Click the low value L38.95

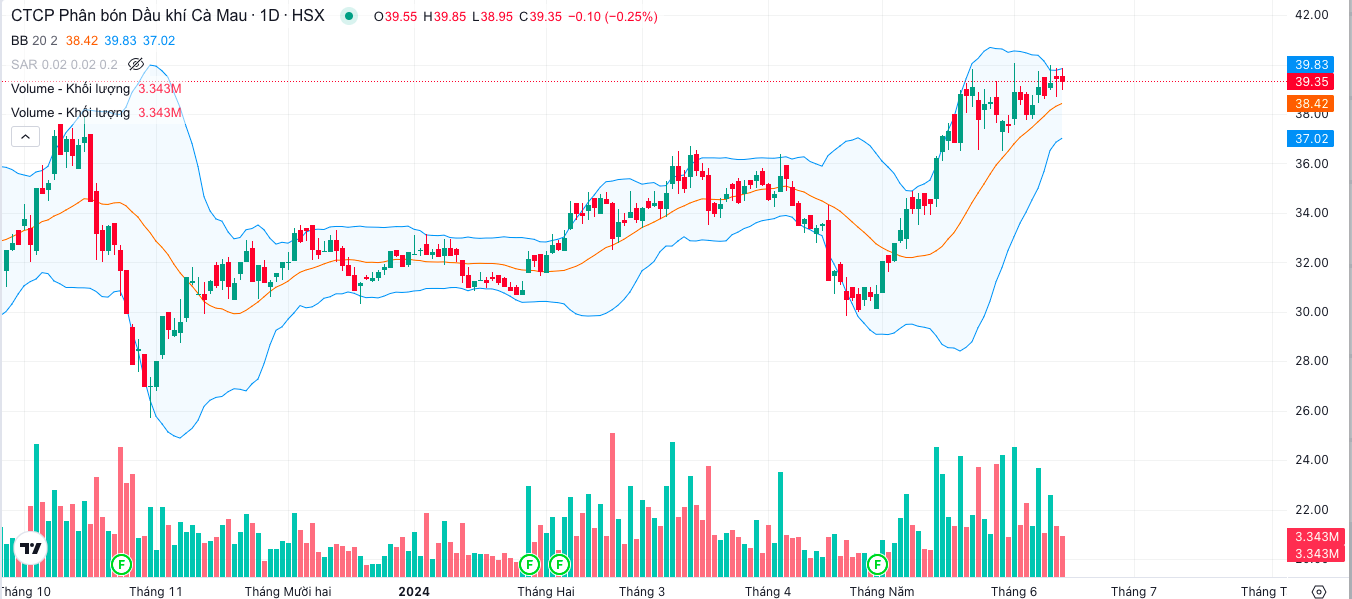pyautogui.click(x=494, y=17)
